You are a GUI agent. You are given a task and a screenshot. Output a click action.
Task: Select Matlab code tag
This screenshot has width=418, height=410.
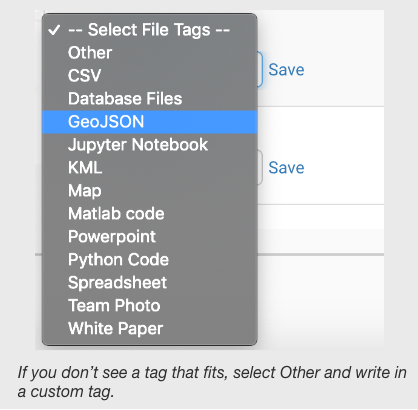[149, 214]
